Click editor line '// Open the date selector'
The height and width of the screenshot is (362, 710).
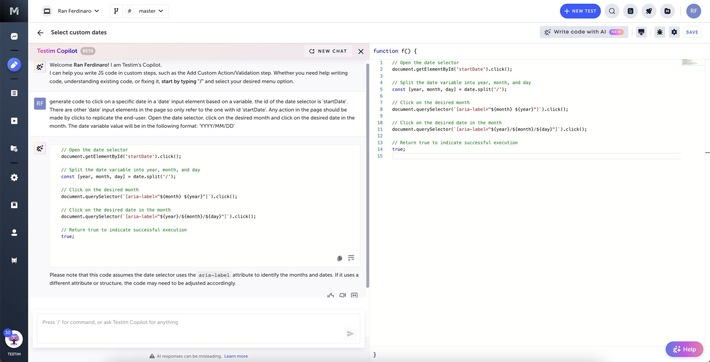425,63
